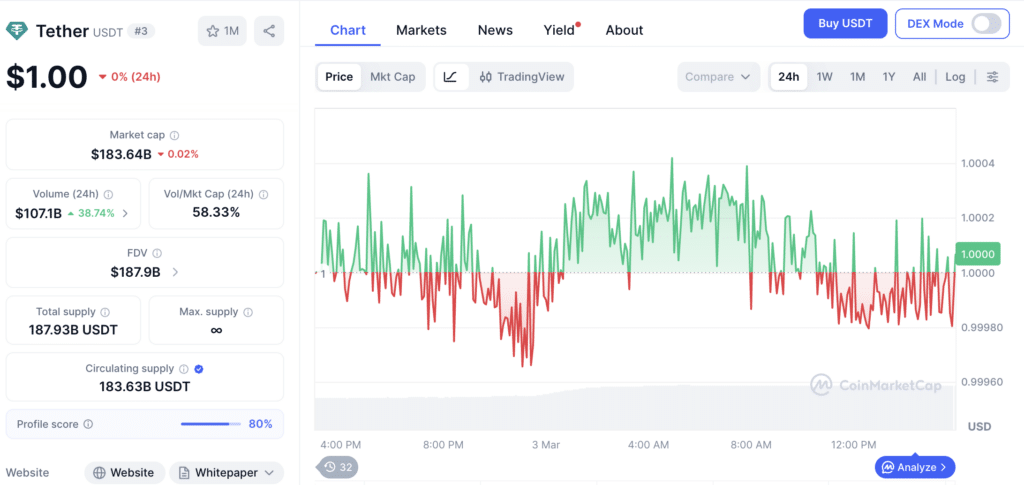Click the 1.0004 price axis label
The height and width of the screenshot is (485, 1024).
(978, 163)
